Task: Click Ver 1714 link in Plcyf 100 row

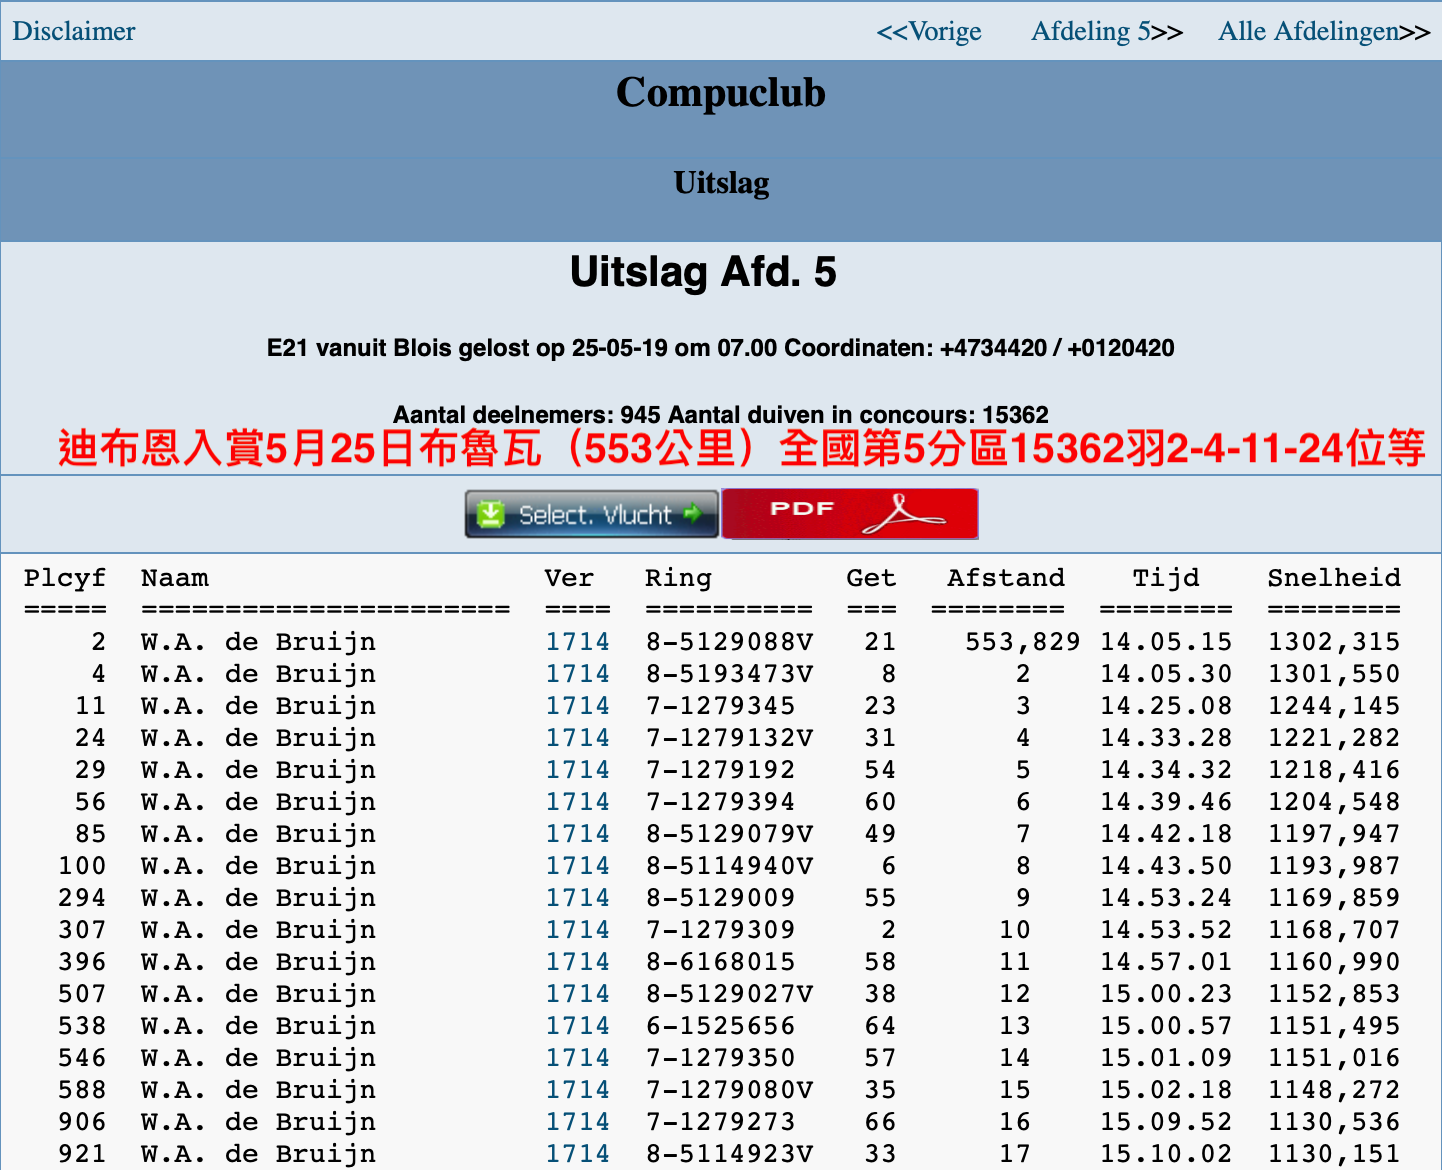Action: coord(578,866)
